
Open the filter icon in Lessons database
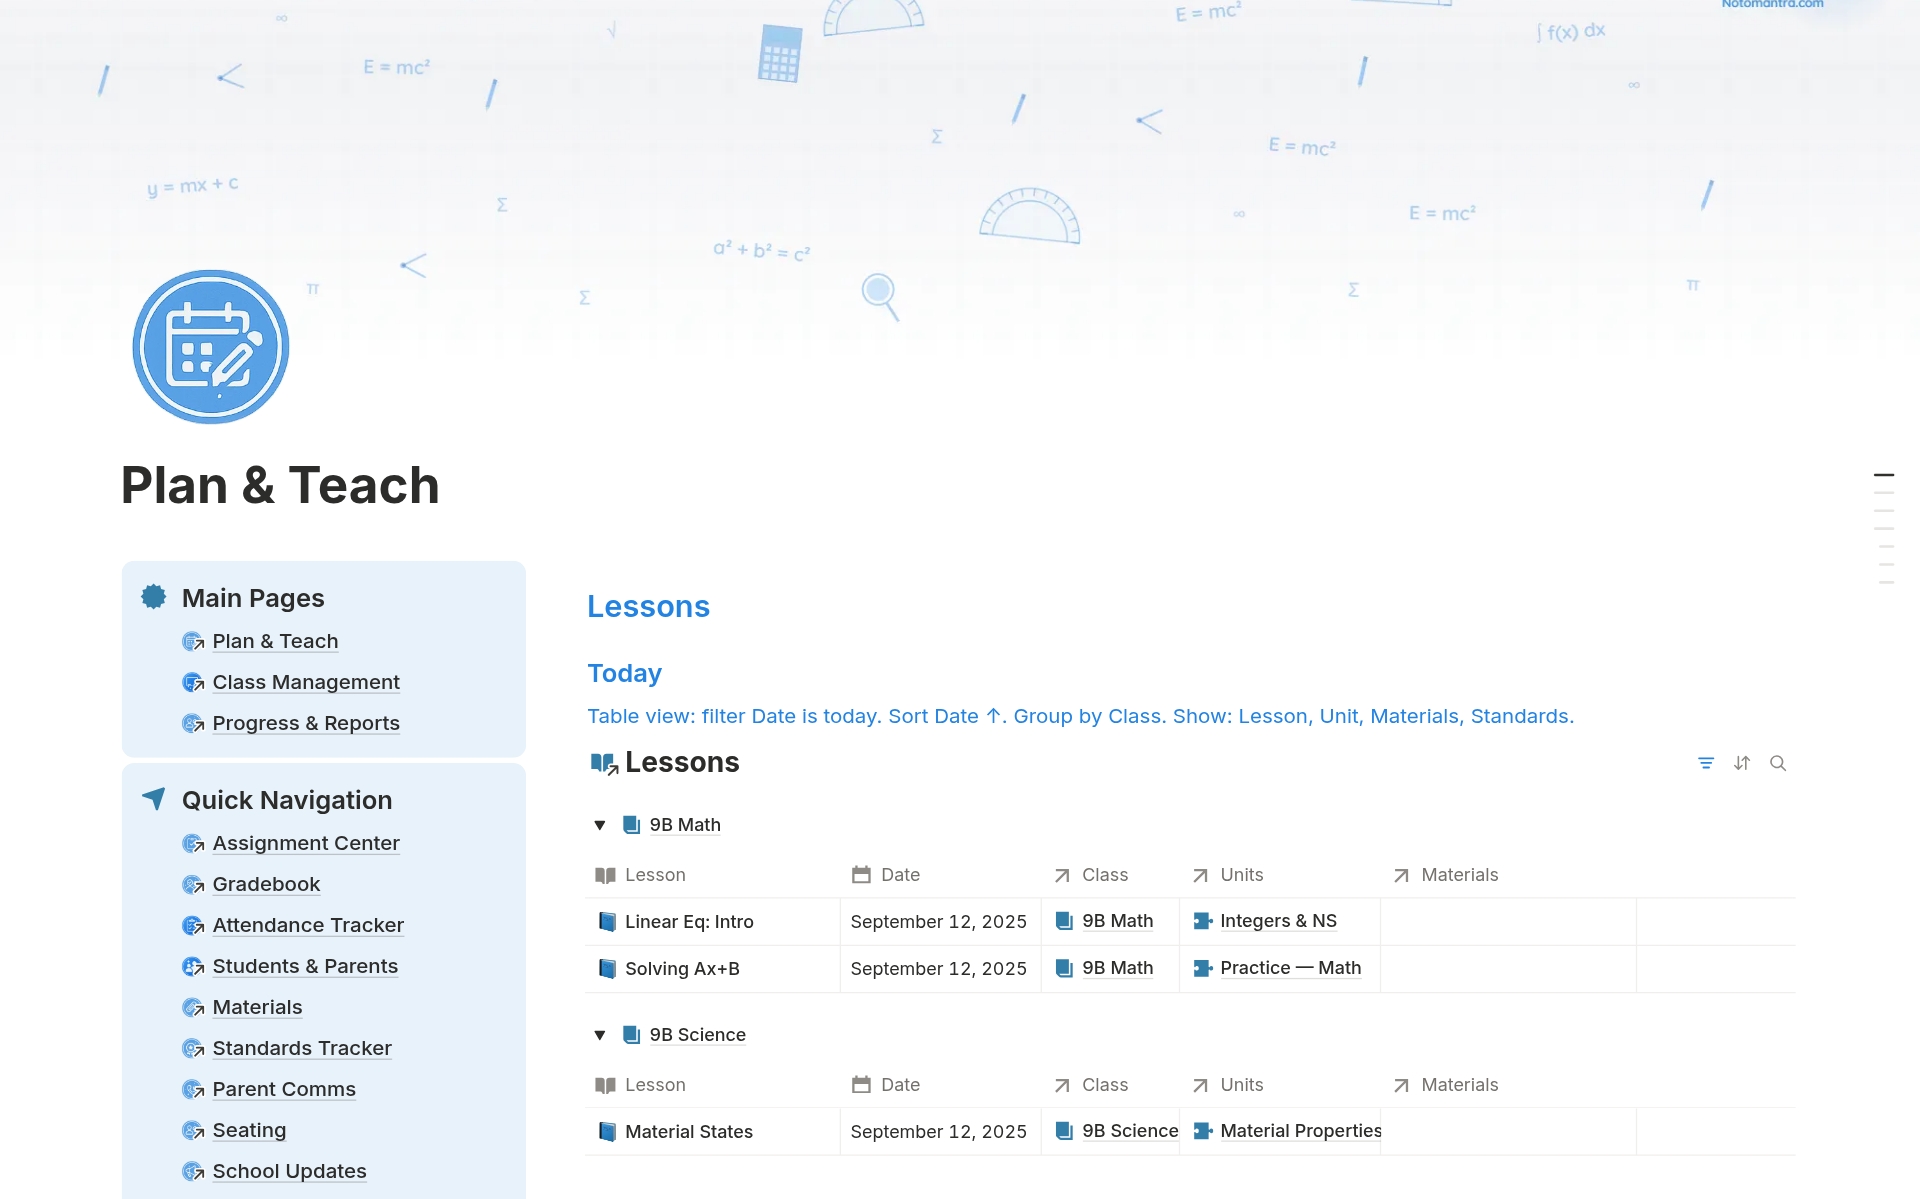point(1706,763)
